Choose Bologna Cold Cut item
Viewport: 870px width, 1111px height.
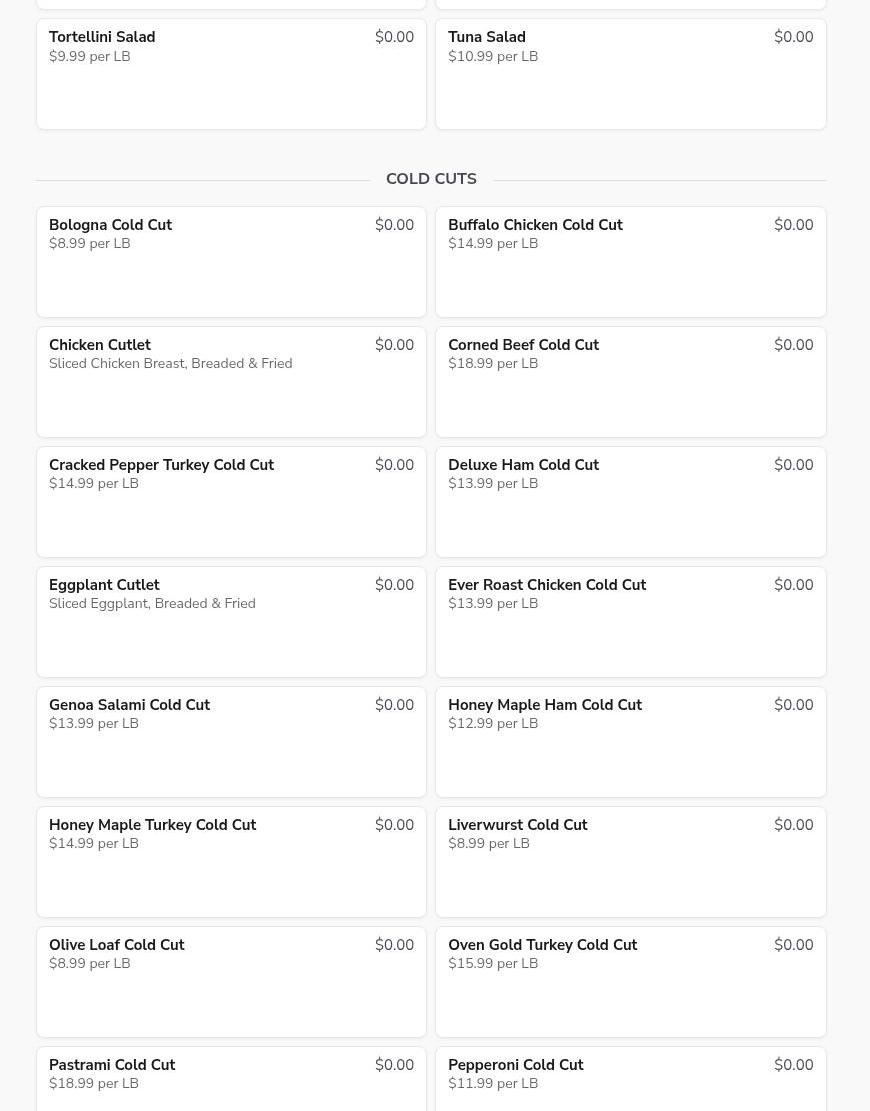click(231, 262)
